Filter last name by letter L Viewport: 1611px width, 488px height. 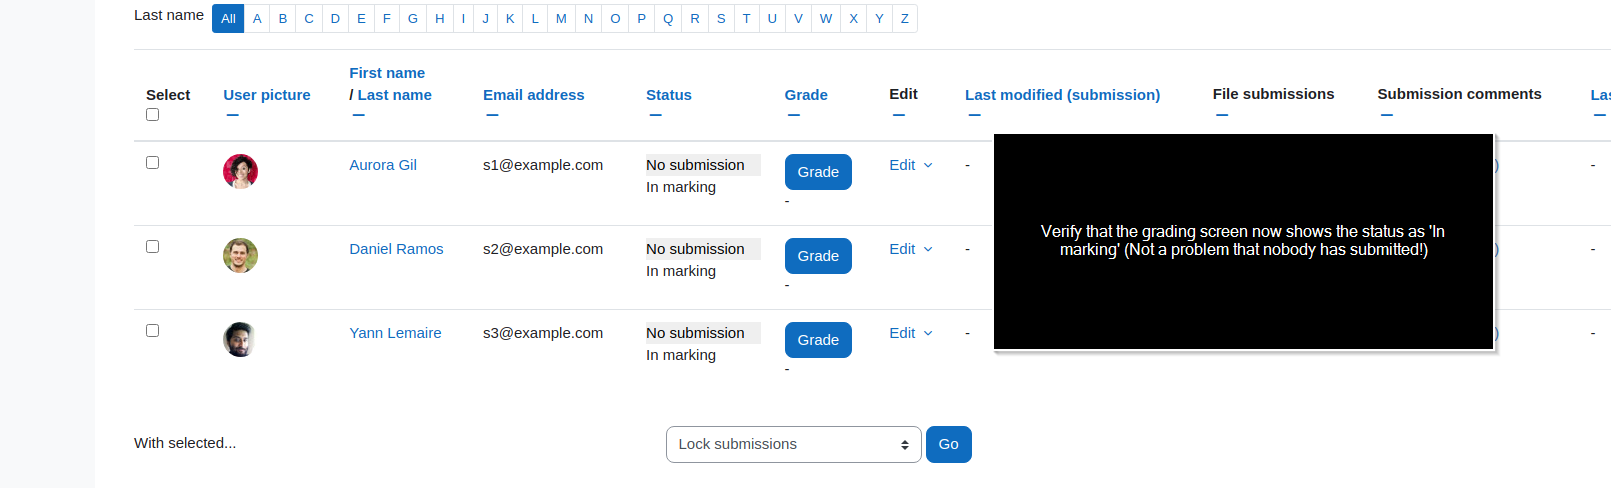[535, 18]
